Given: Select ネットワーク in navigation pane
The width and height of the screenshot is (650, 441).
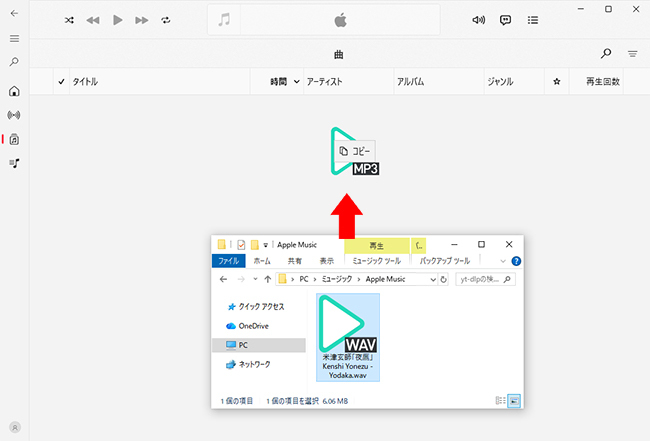Looking at the screenshot, I should click(254, 364).
